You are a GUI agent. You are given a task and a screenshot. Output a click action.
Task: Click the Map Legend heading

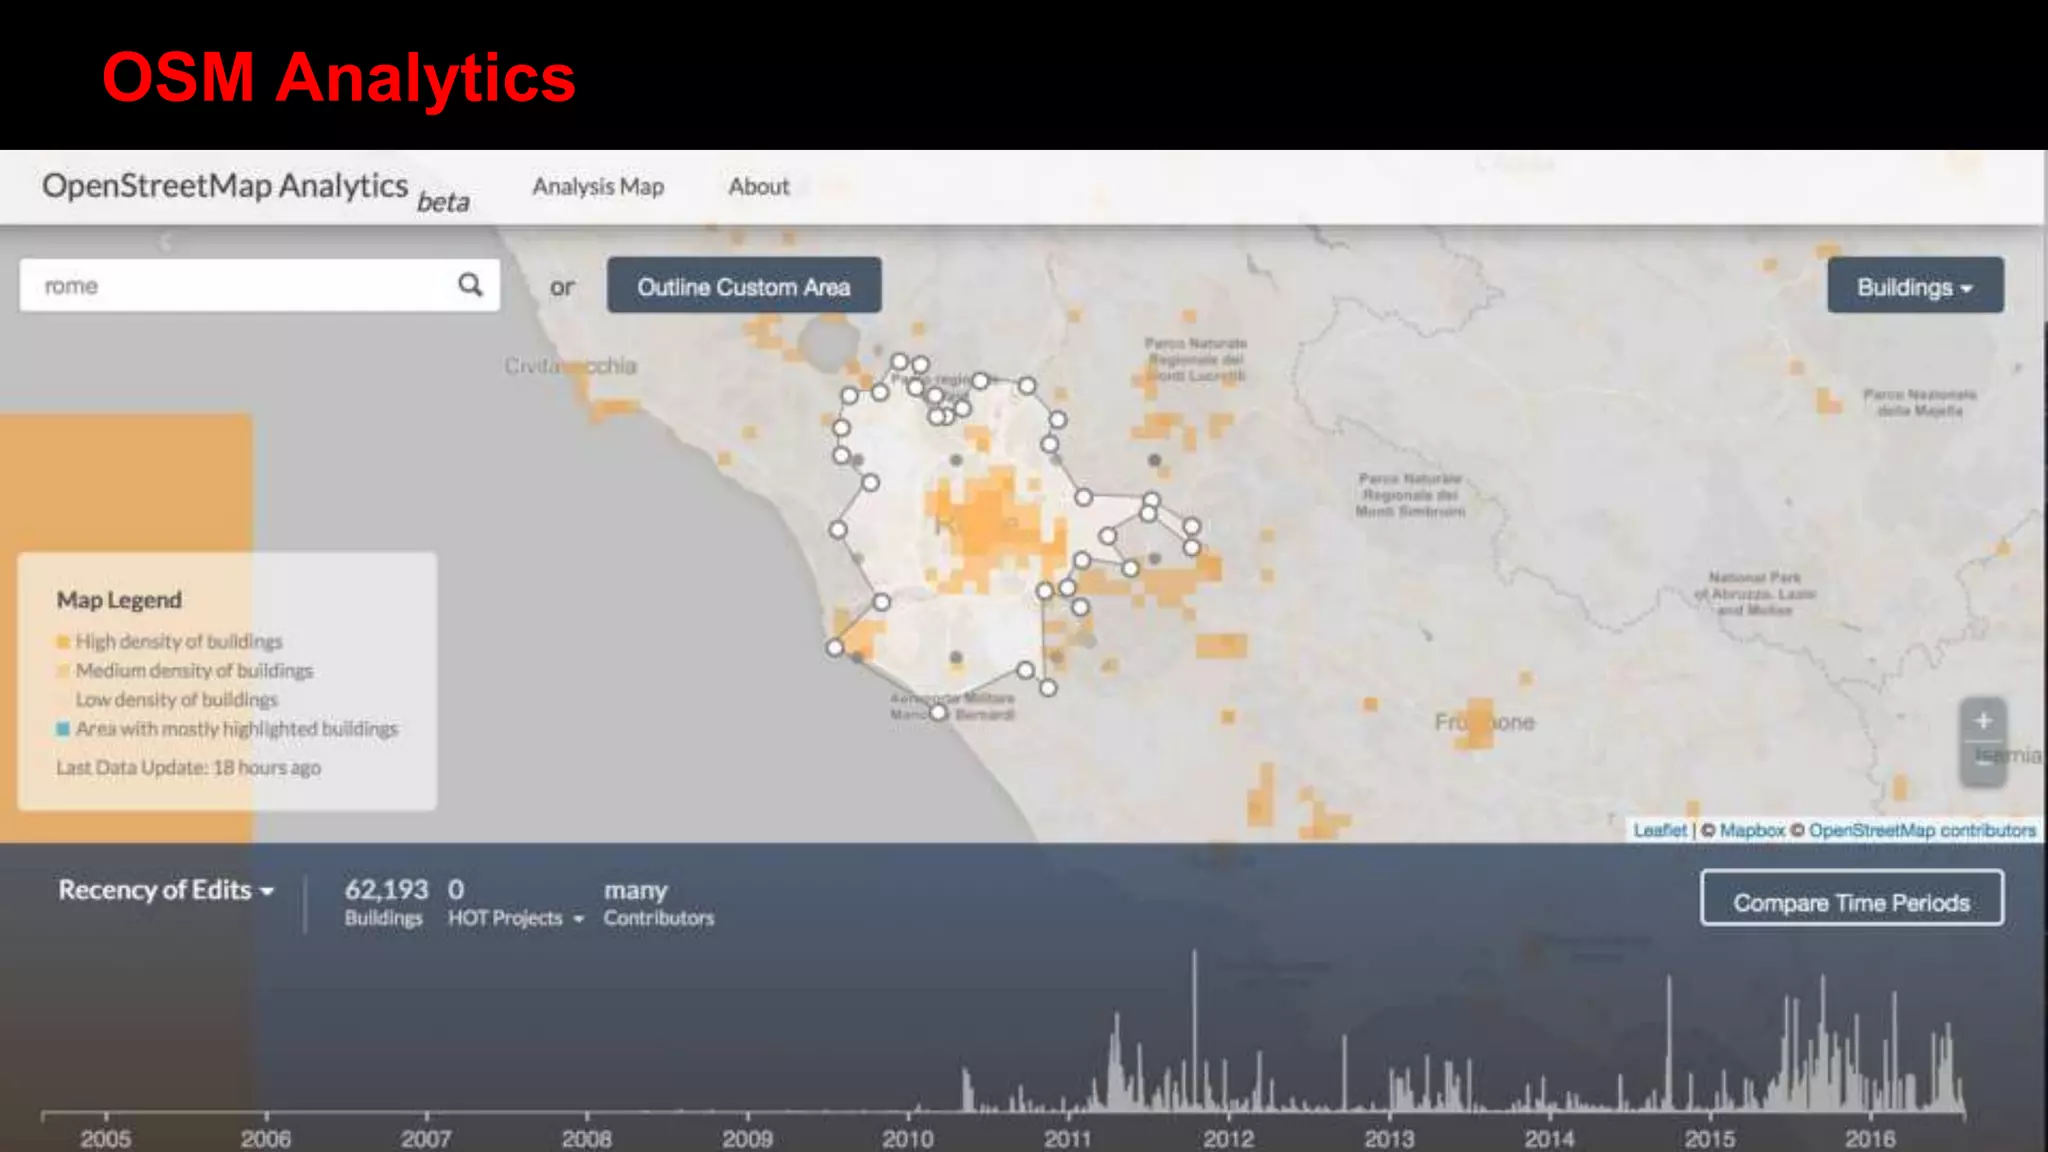click(119, 600)
